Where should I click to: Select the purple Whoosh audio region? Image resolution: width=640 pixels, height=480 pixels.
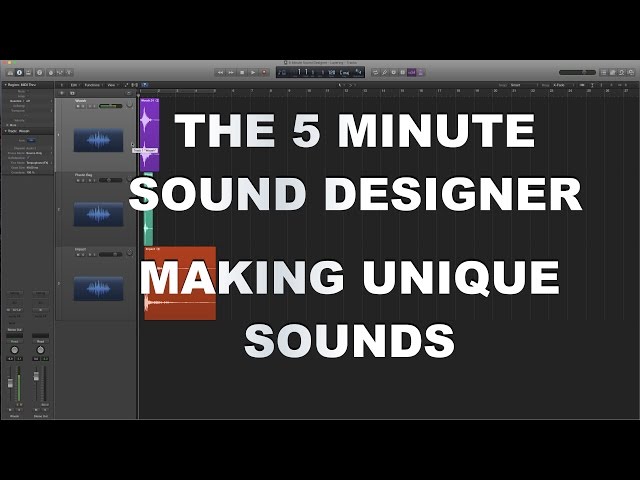click(149, 135)
